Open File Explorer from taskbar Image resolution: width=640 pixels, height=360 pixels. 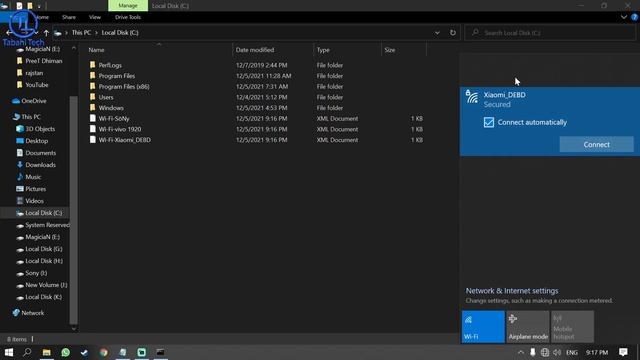47,352
